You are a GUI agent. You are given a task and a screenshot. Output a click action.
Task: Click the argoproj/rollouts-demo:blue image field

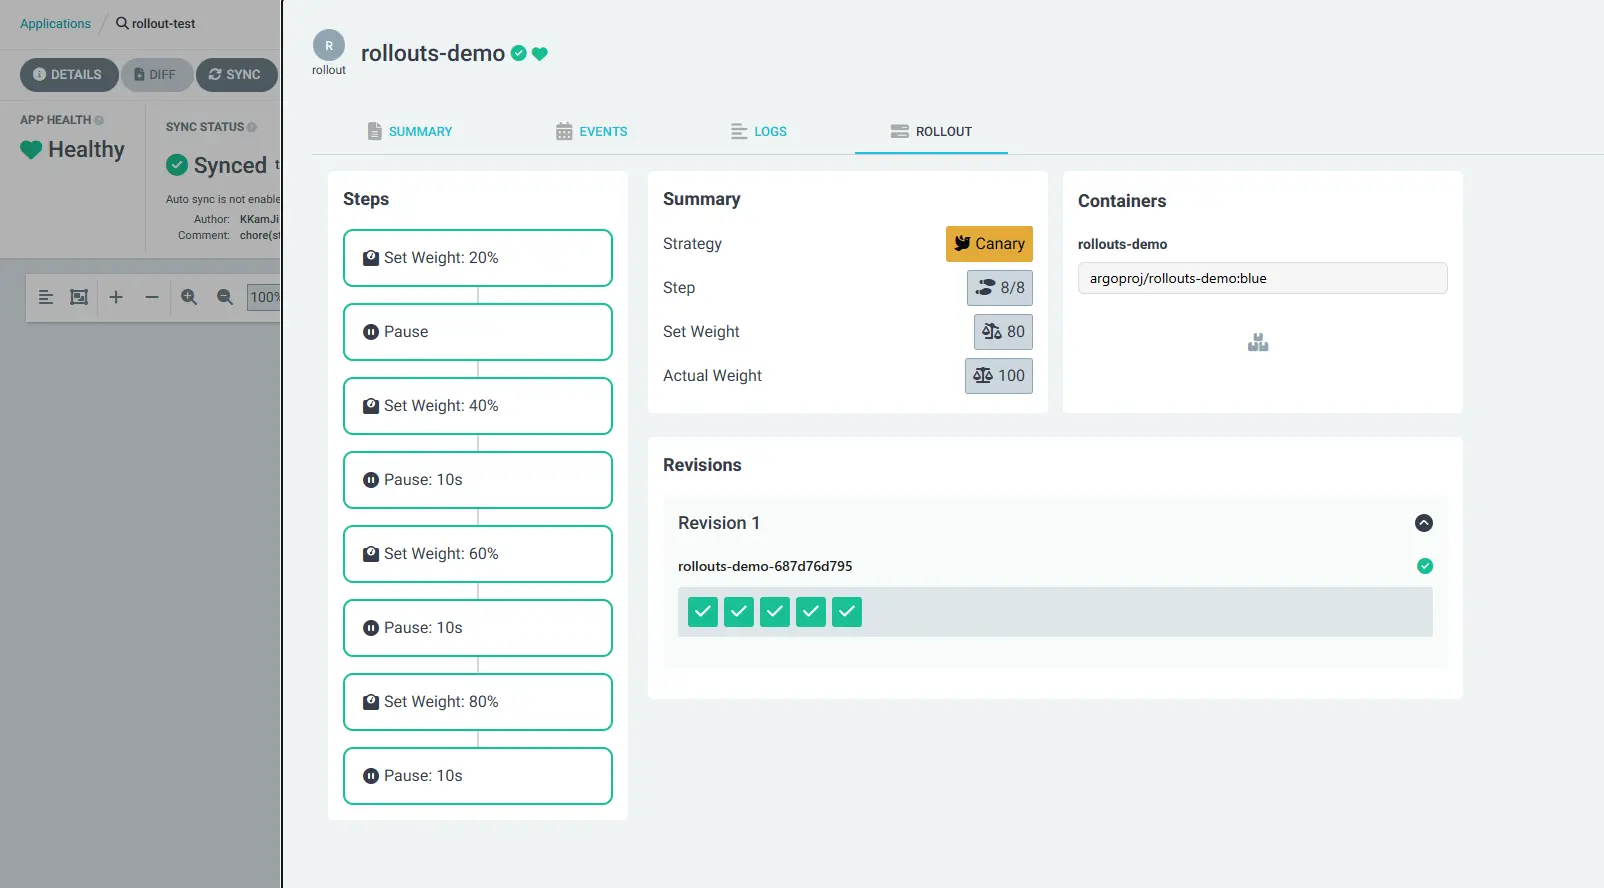coord(1262,279)
